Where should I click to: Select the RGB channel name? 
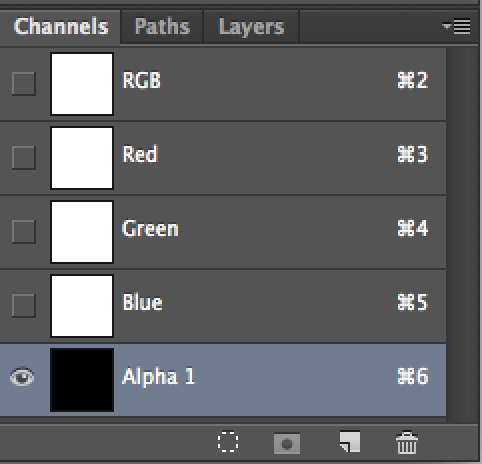click(141, 80)
